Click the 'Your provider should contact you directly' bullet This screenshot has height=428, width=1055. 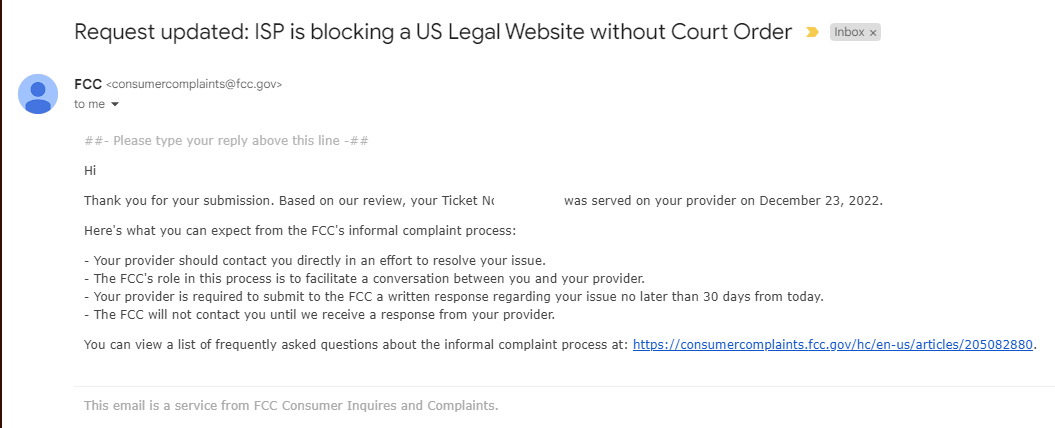tap(315, 260)
